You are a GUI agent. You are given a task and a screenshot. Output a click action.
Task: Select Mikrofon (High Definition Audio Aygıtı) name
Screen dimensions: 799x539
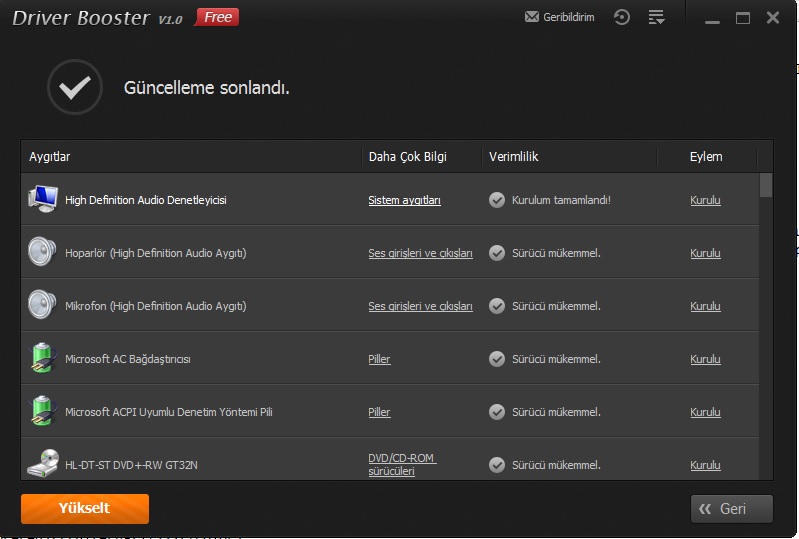click(155, 306)
